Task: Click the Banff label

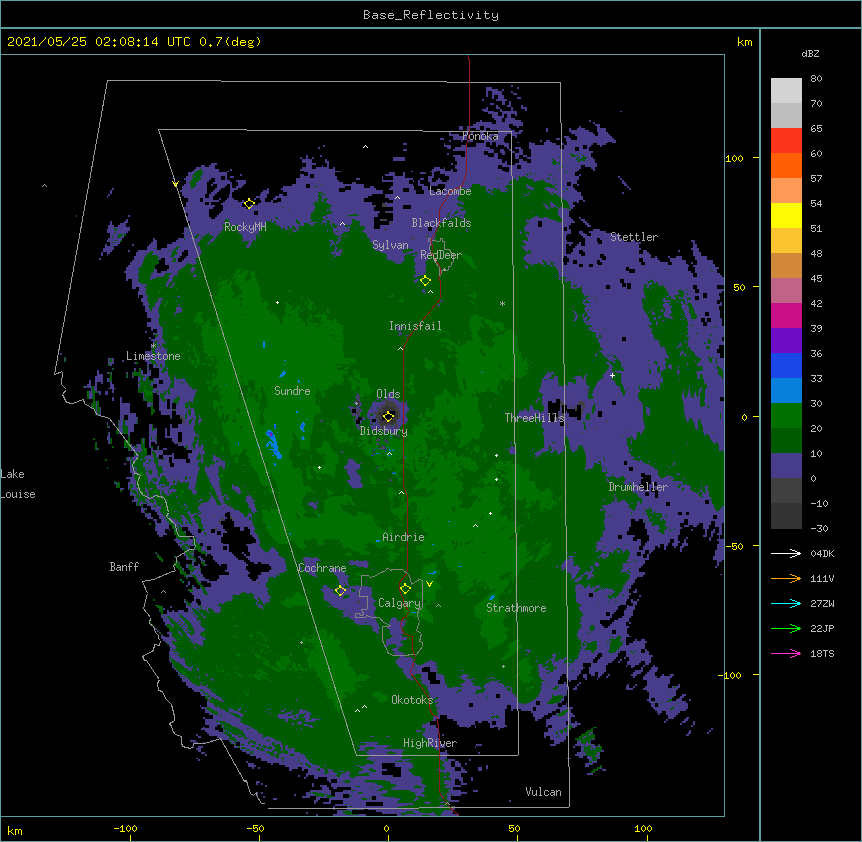Action: (x=124, y=567)
